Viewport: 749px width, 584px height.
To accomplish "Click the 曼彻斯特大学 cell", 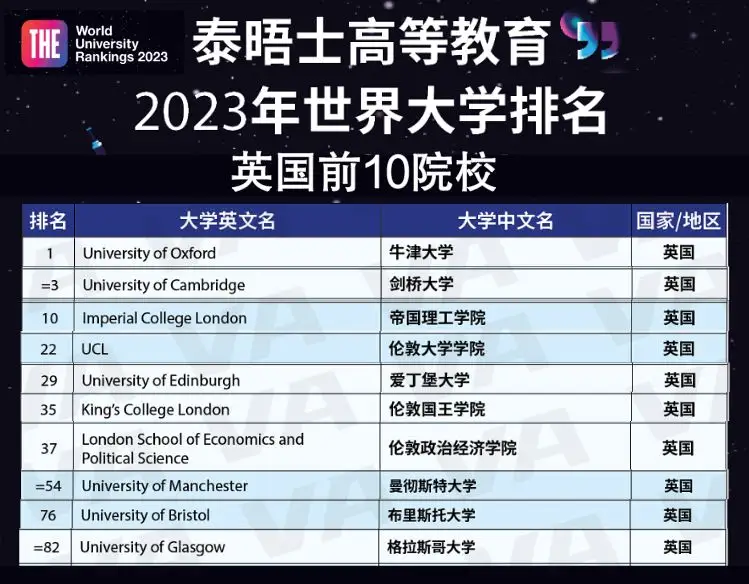I will point(505,486).
